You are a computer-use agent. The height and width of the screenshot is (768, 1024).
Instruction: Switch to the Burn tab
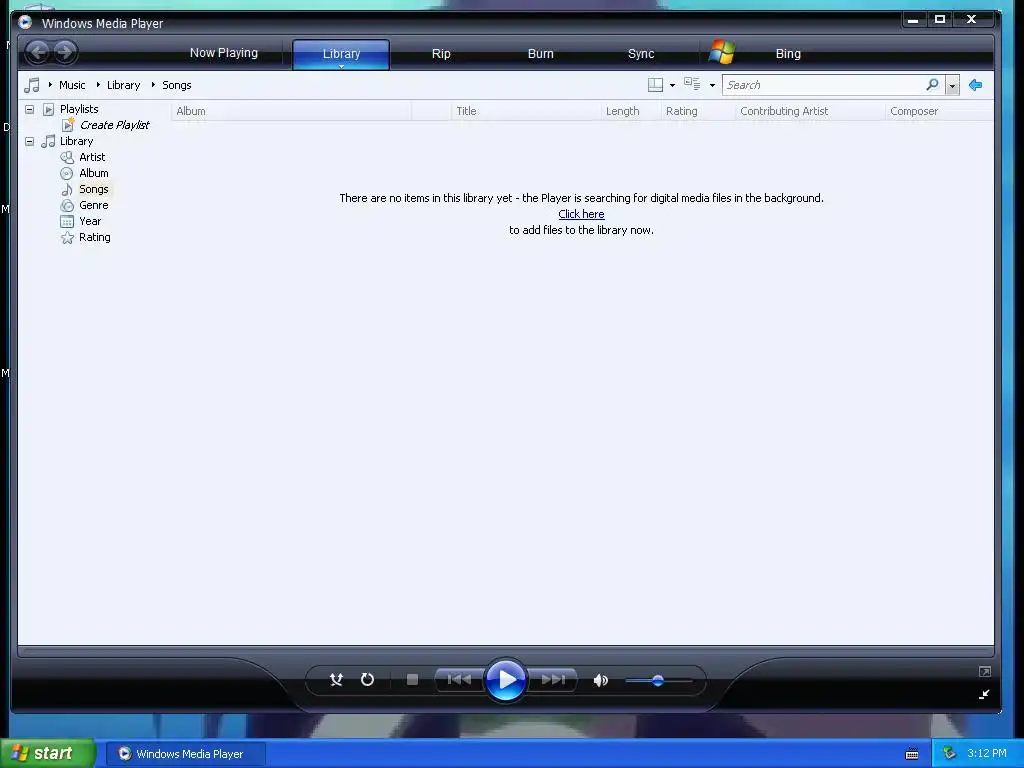[540, 54]
